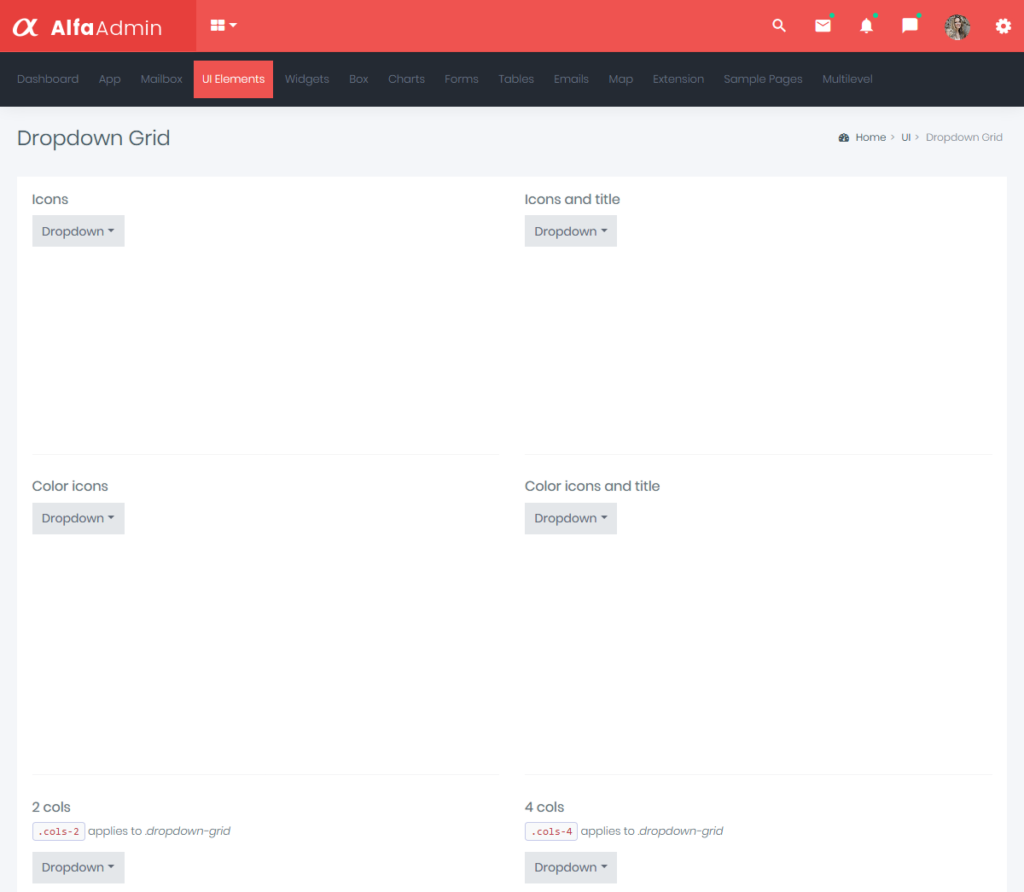1024x892 pixels.
Task: Open the mail envelope icon
Action: 822,26
